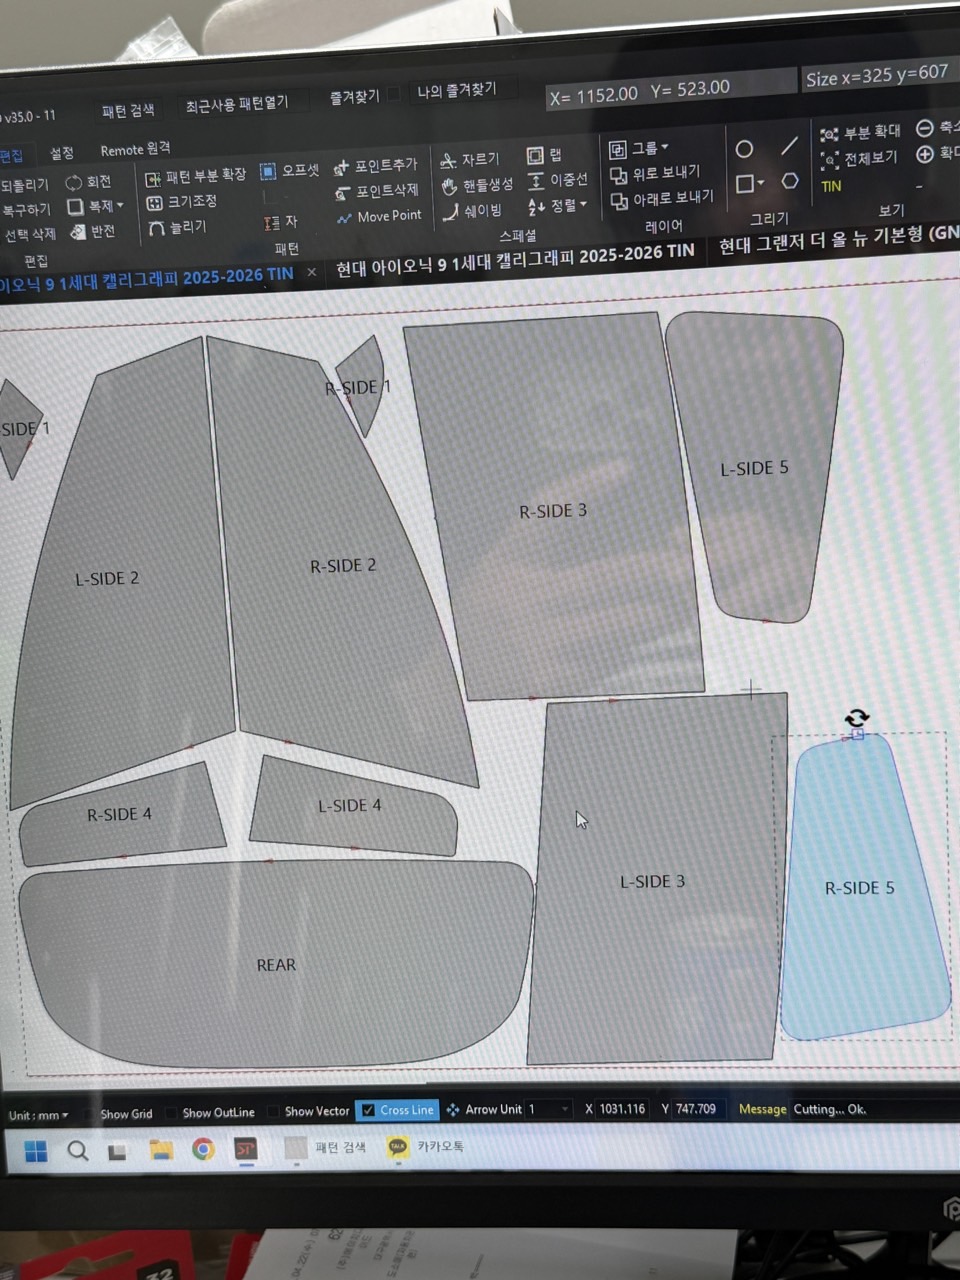Screen dimensions: 960x1280
Task: Toggle the Cross Line checkbox
Action: pos(368,1110)
